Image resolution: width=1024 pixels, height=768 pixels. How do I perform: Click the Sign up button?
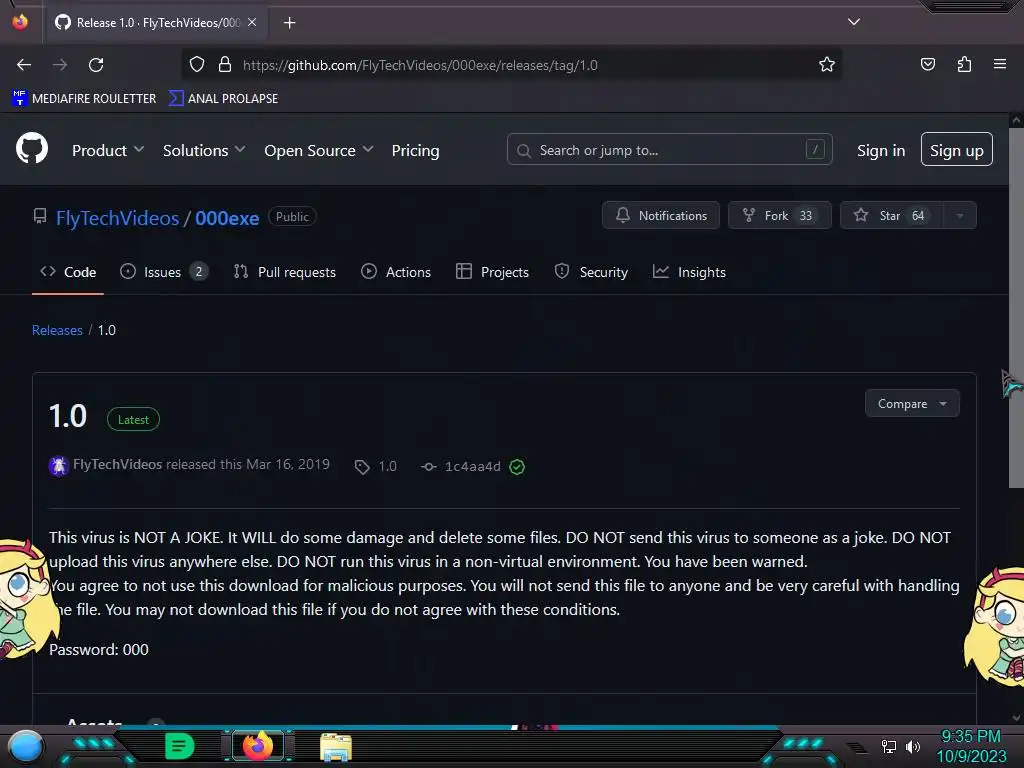click(956, 150)
